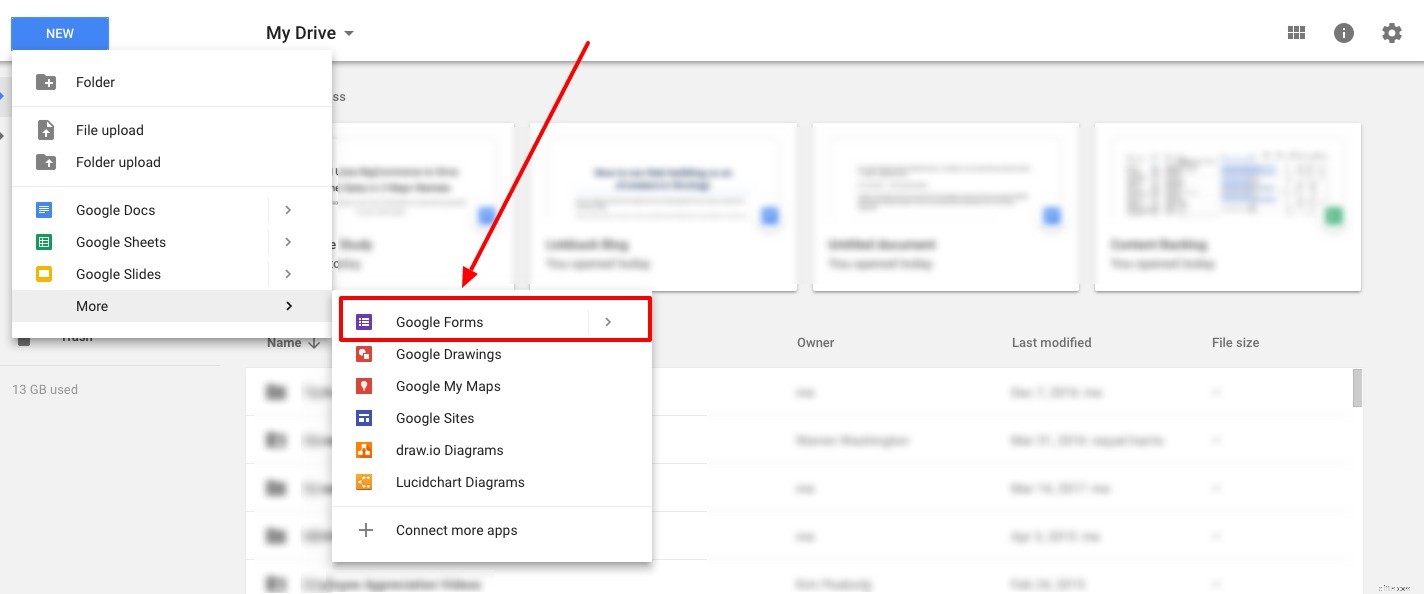Open Drive settings via the gear icon

tap(1392, 32)
